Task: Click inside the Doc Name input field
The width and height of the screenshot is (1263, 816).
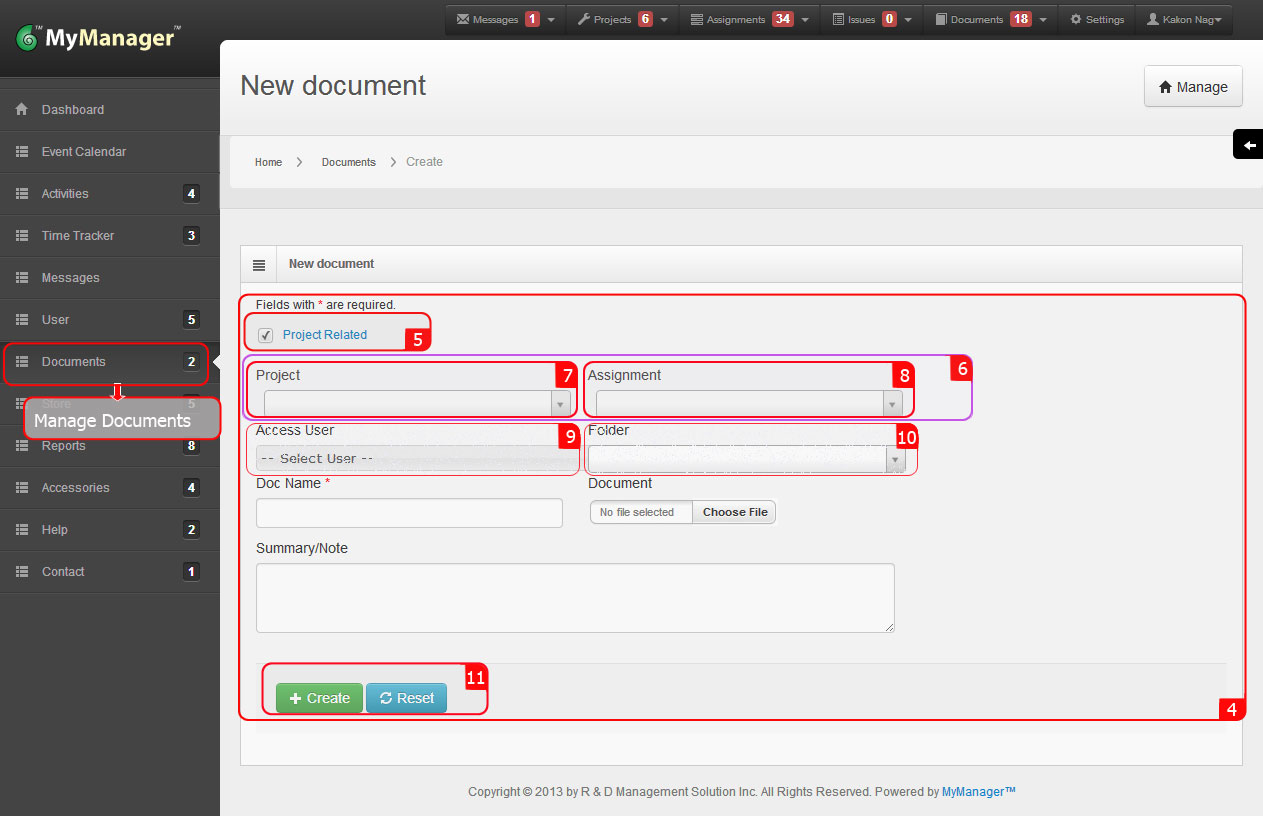Action: 408,512
